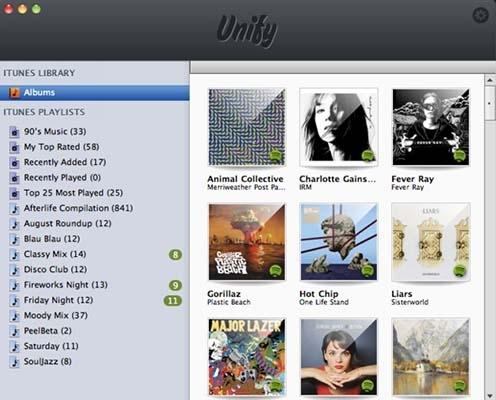Select the Liars Sisterworld album cover
The height and width of the screenshot is (400, 496).
pos(431,242)
